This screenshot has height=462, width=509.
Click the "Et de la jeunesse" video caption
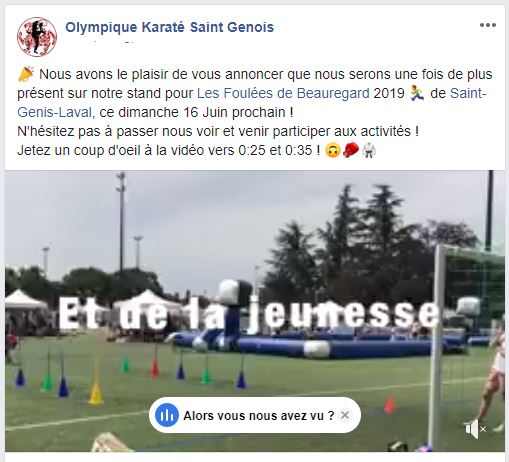pos(248,315)
